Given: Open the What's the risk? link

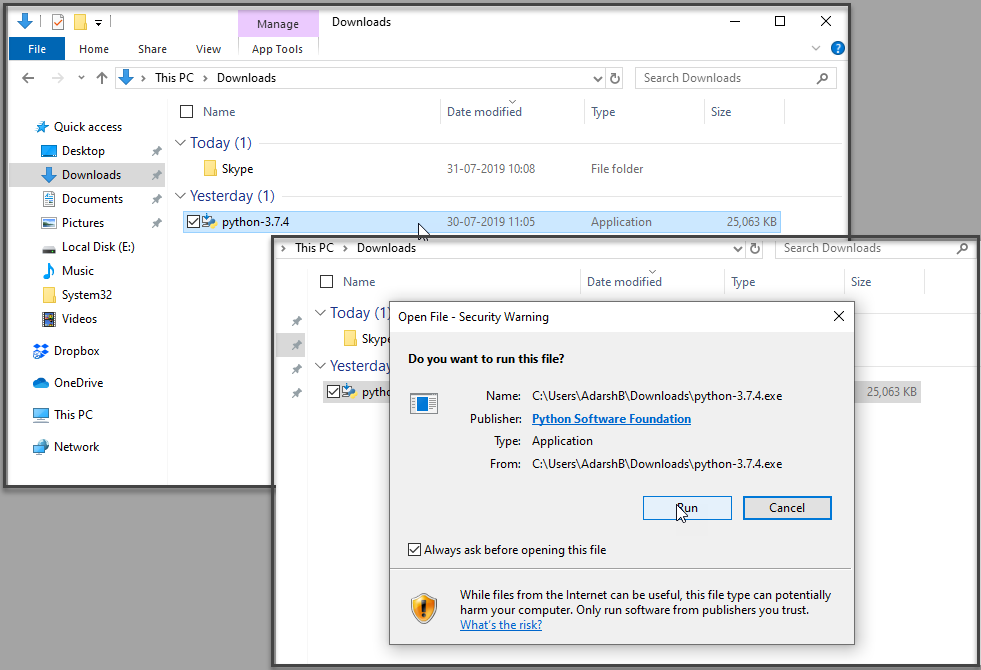Looking at the screenshot, I should [501, 624].
